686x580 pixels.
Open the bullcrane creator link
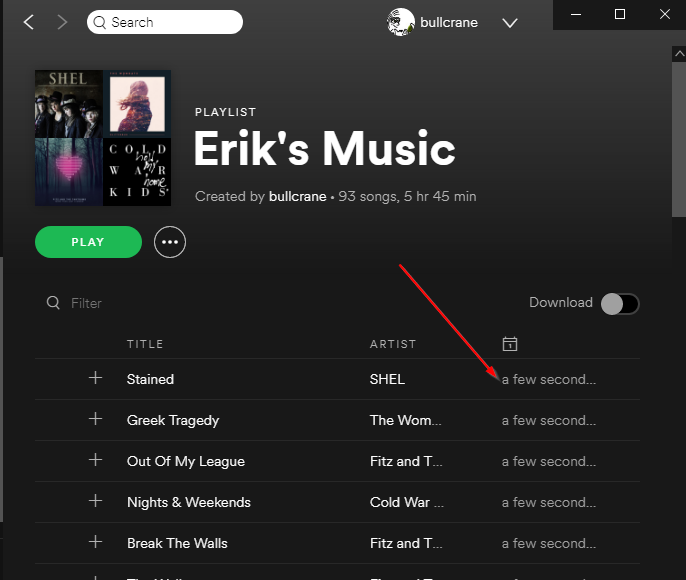(x=298, y=196)
